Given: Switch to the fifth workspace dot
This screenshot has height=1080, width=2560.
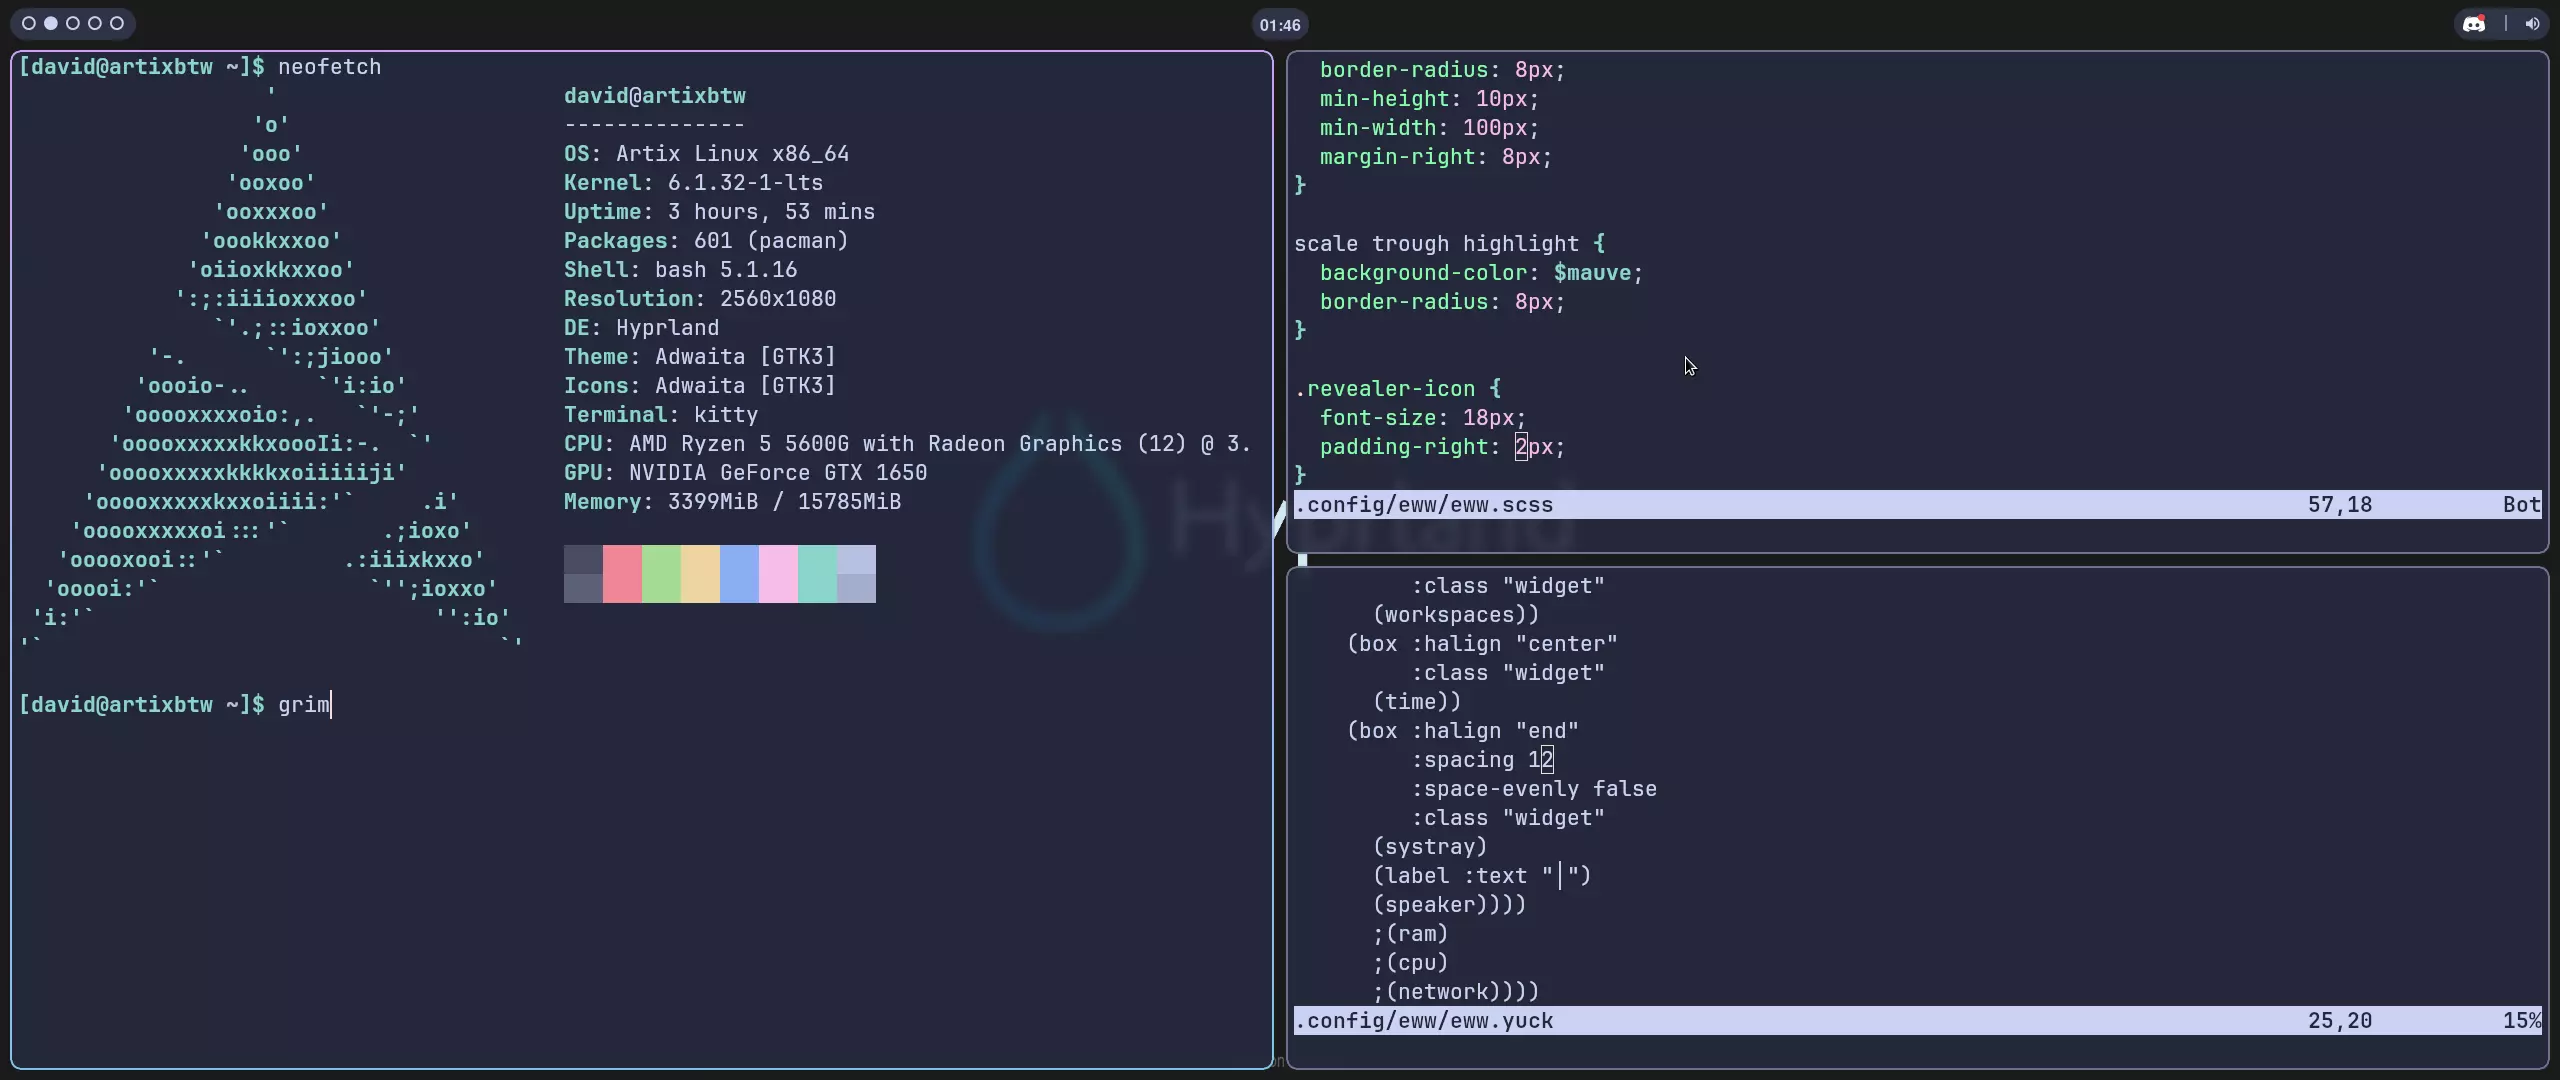Looking at the screenshot, I should point(117,23).
